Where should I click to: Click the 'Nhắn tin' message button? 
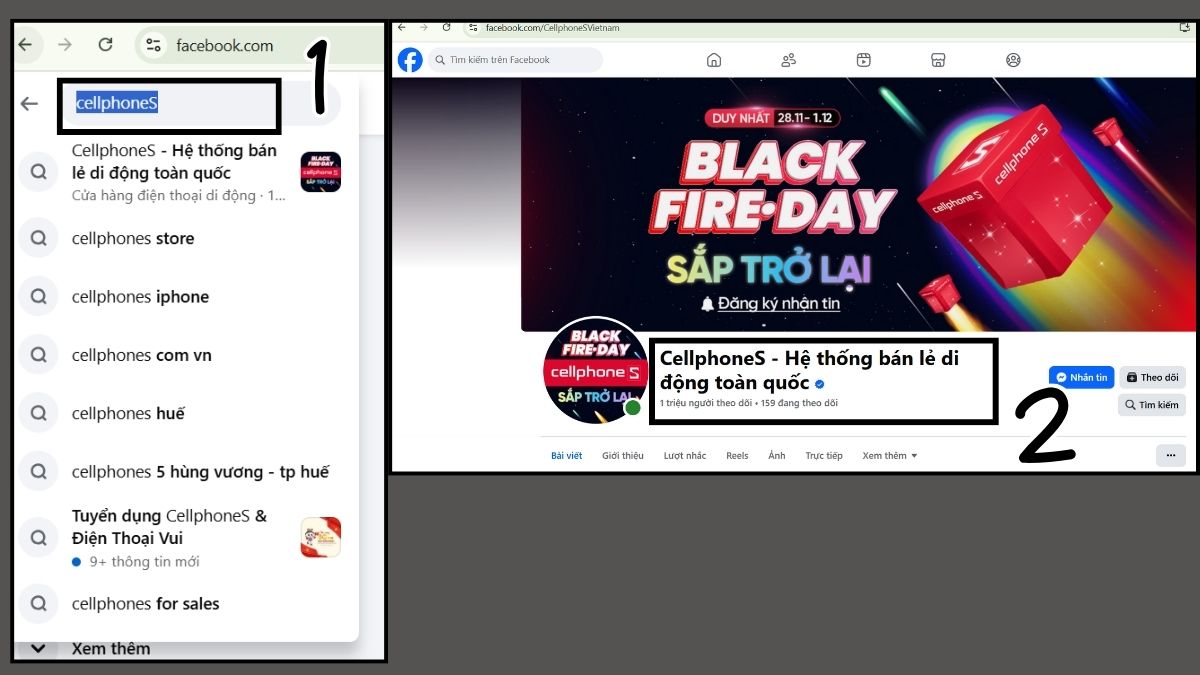pyautogui.click(x=1081, y=377)
